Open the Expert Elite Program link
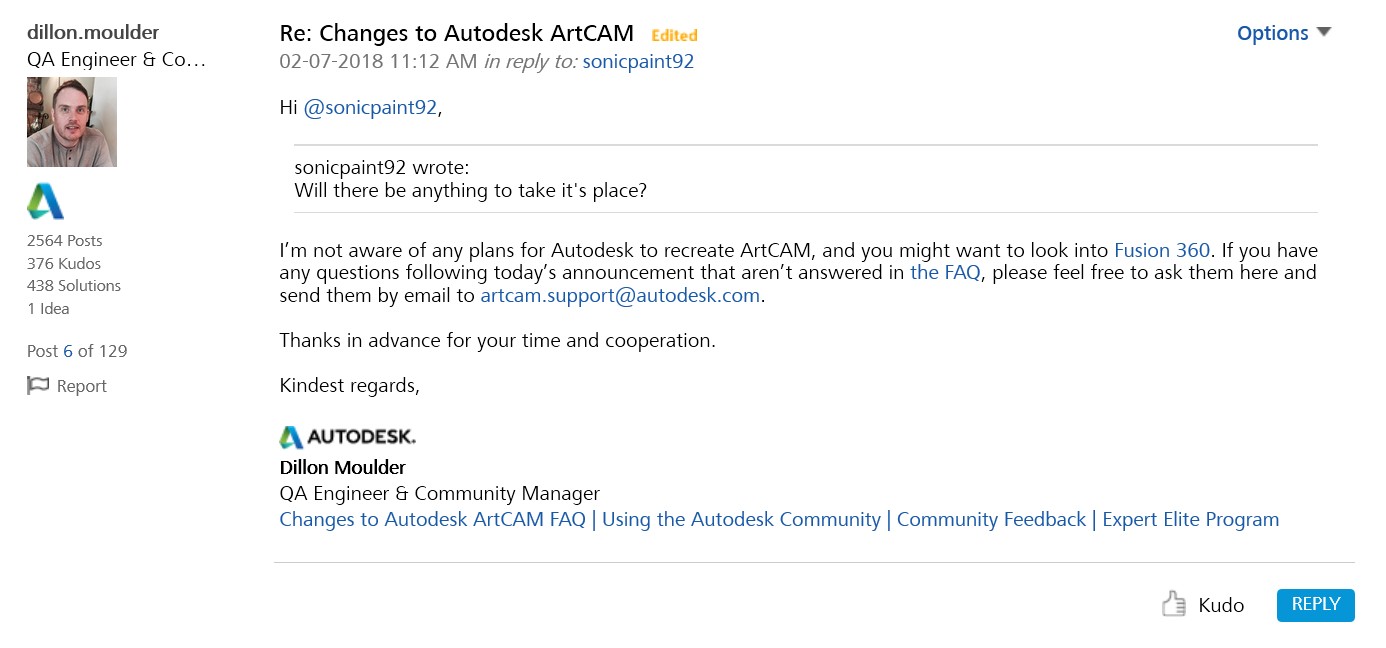The height and width of the screenshot is (648, 1386). click(x=1190, y=520)
